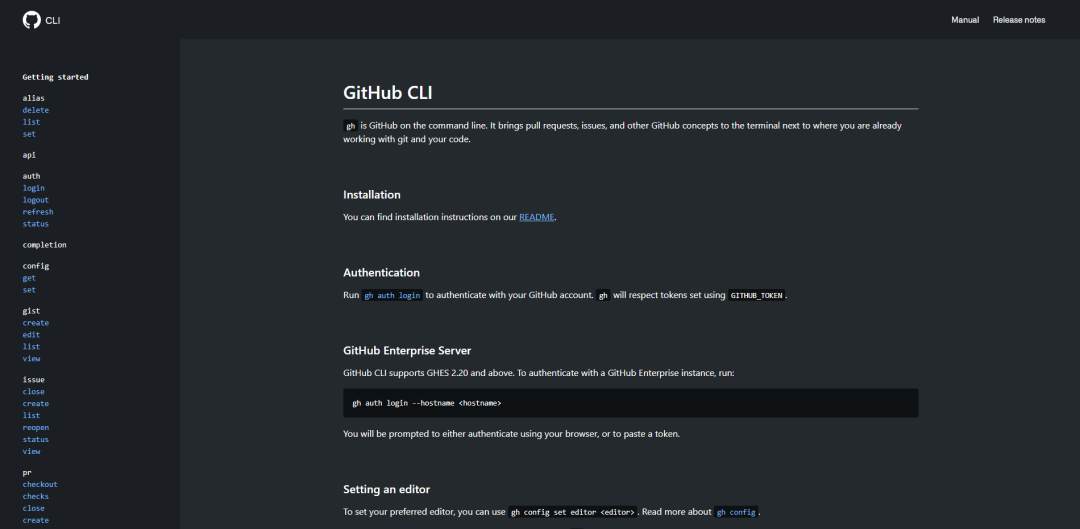Image resolution: width=1080 pixels, height=529 pixels.
Task: Follow the 'gh config' link in Setting an editor
Action: click(x=735, y=512)
